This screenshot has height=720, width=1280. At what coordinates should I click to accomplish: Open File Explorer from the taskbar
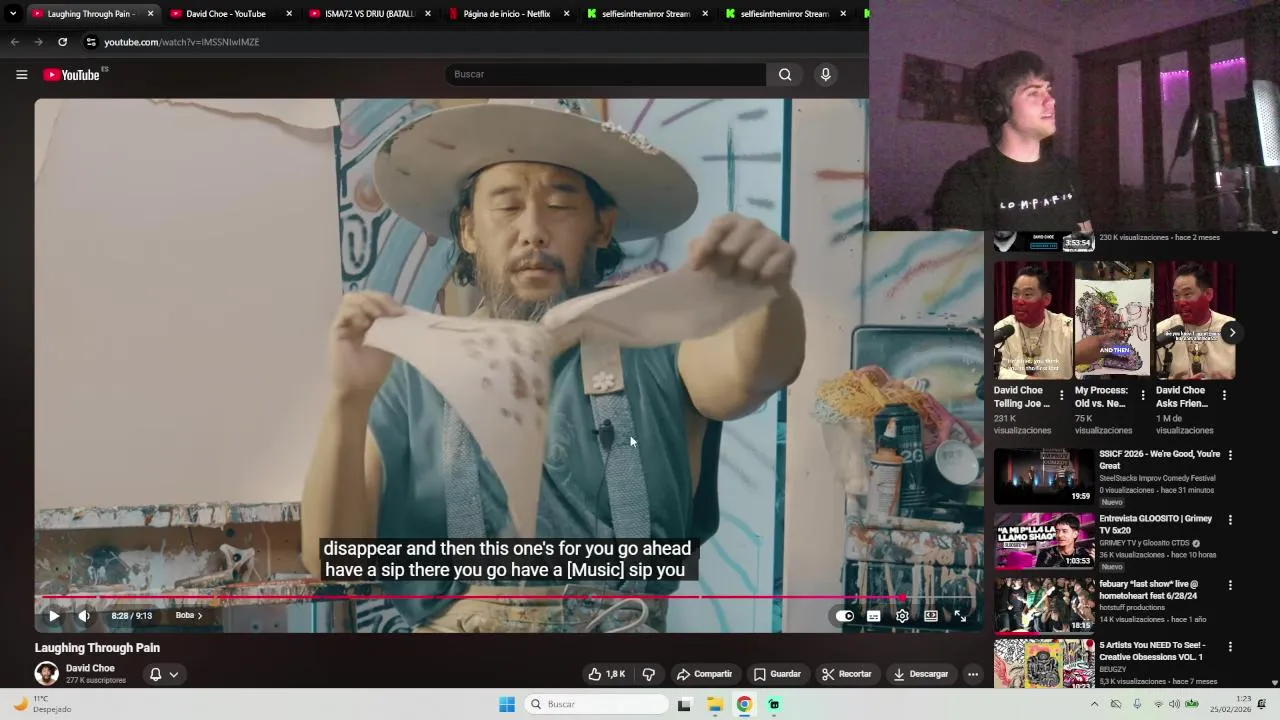point(715,704)
